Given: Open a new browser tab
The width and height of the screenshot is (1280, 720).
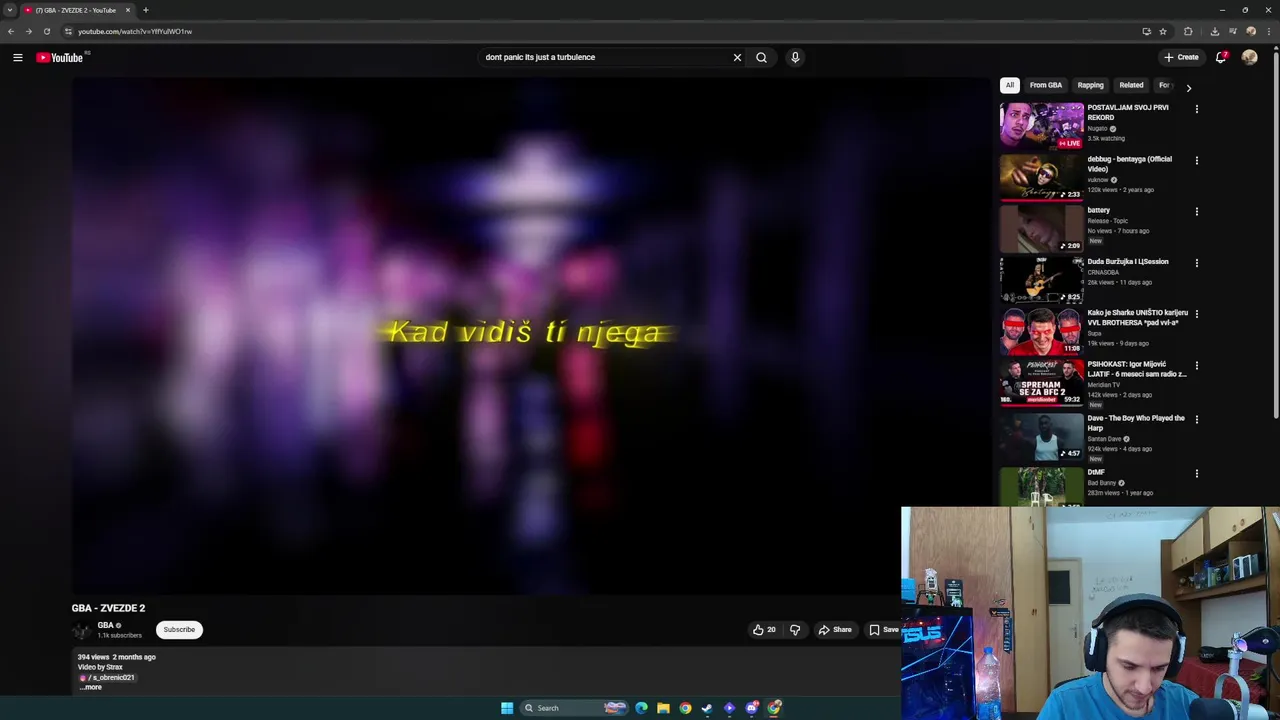Looking at the screenshot, I should click(145, 10).
